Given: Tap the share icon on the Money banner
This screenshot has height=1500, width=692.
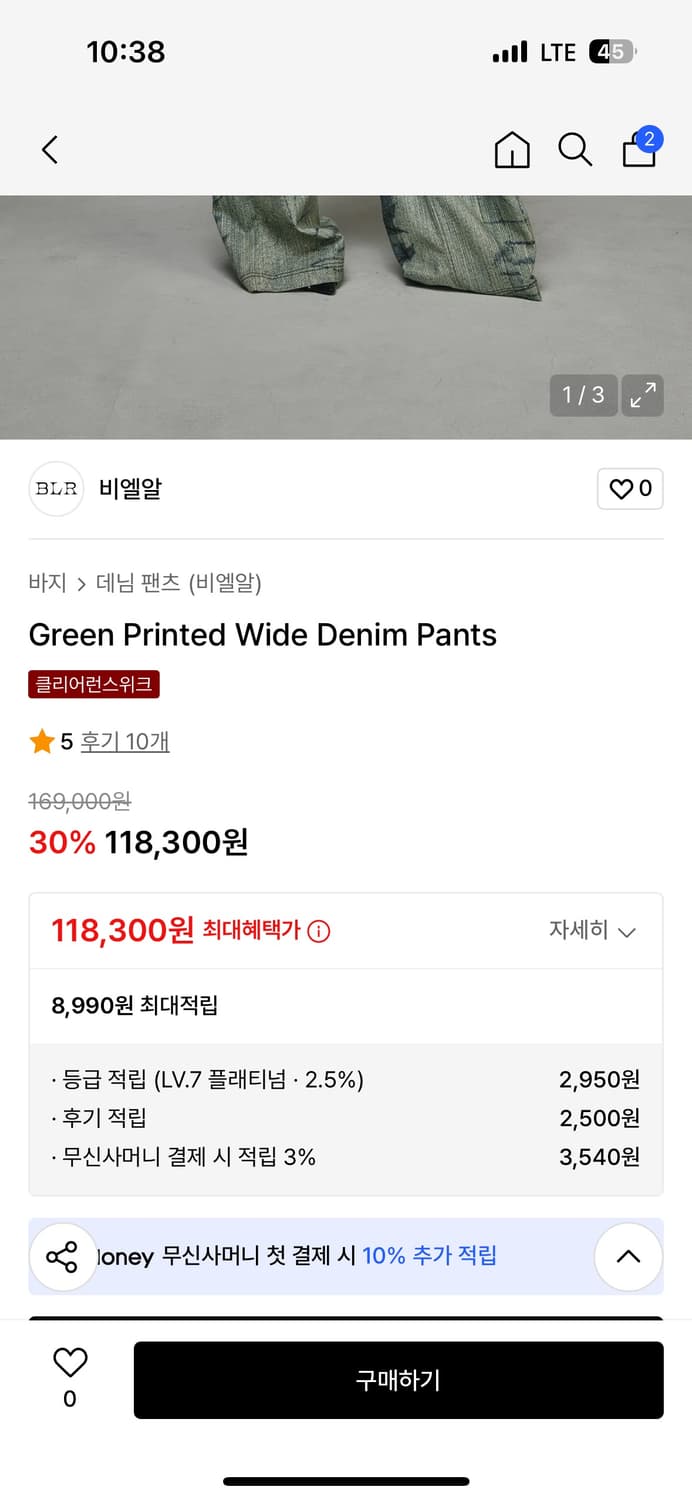Looking at the screenshot, I should (x=63, y=1257).
